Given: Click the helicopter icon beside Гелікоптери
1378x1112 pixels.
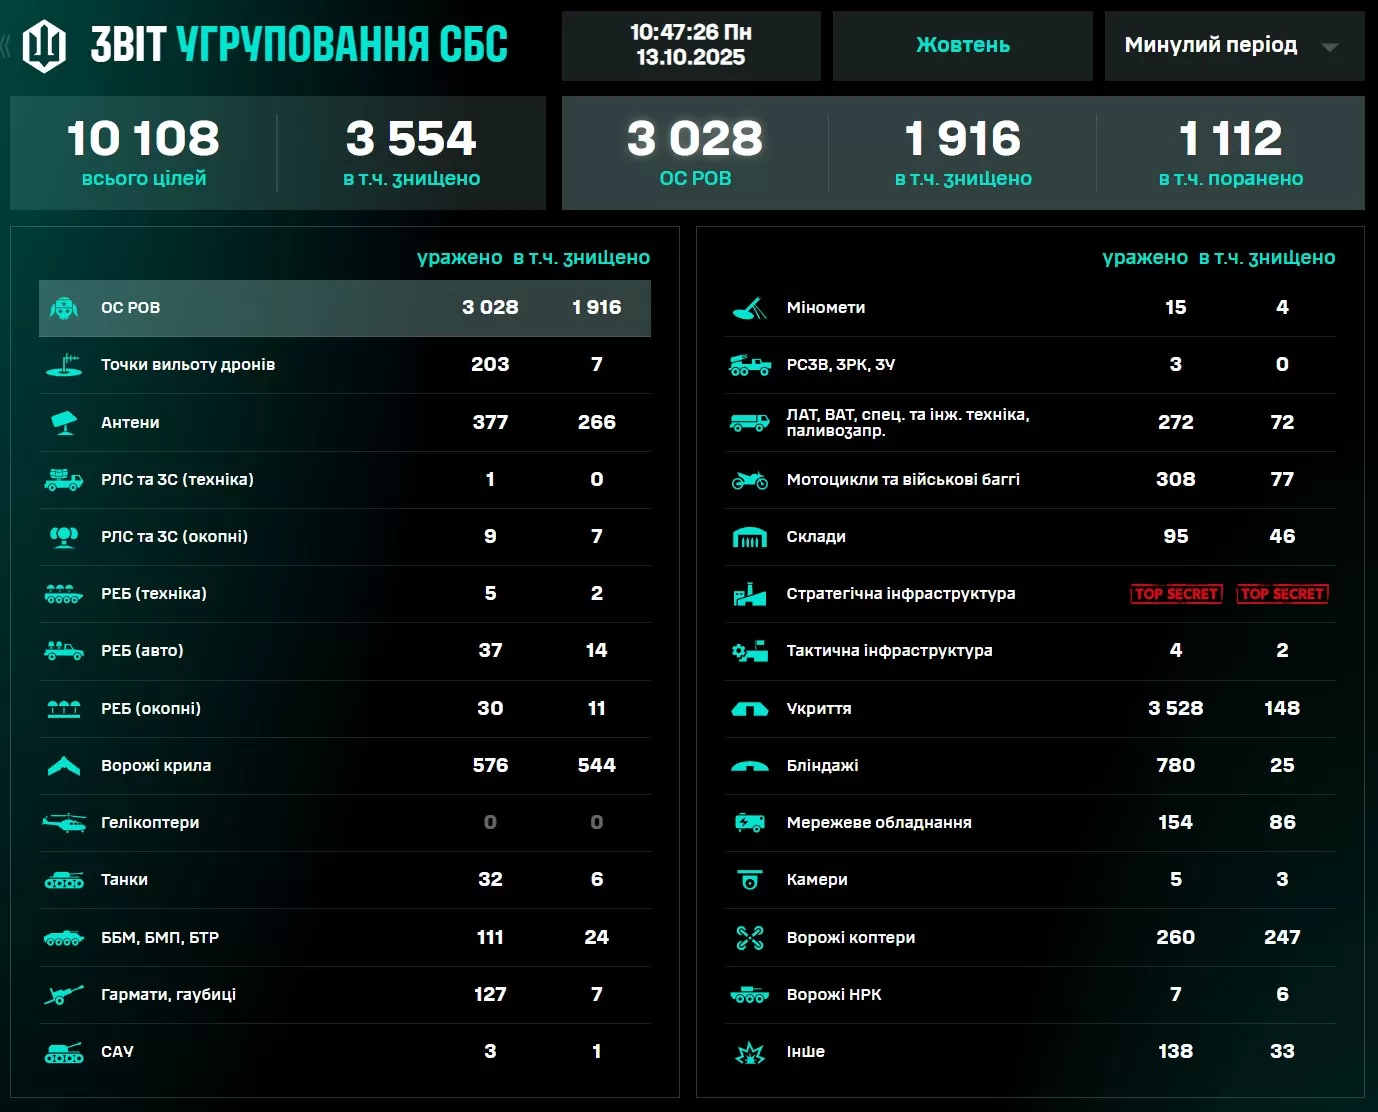Looking at the screenshot, I should point(64,823).
